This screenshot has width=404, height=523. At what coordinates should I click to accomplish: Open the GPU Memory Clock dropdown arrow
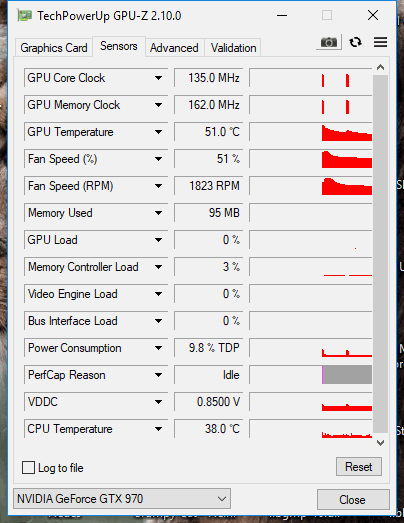coord(158,105)
